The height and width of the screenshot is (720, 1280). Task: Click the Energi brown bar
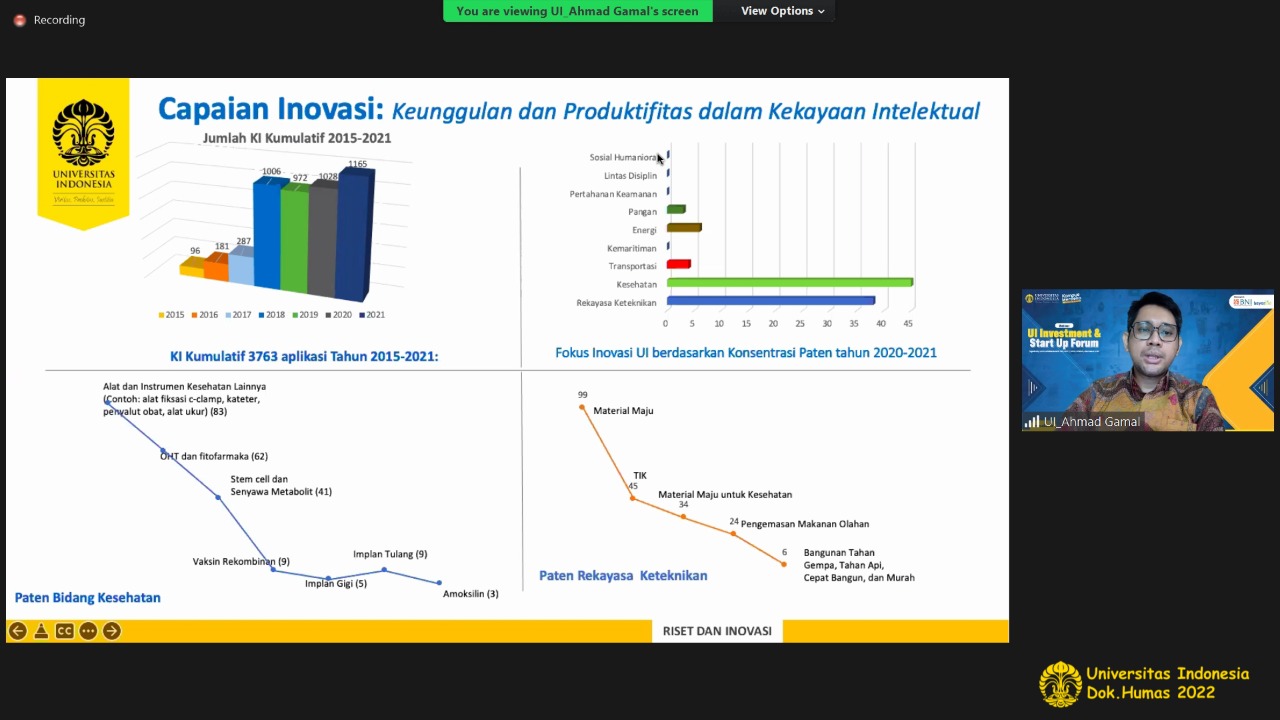[684, 228]
